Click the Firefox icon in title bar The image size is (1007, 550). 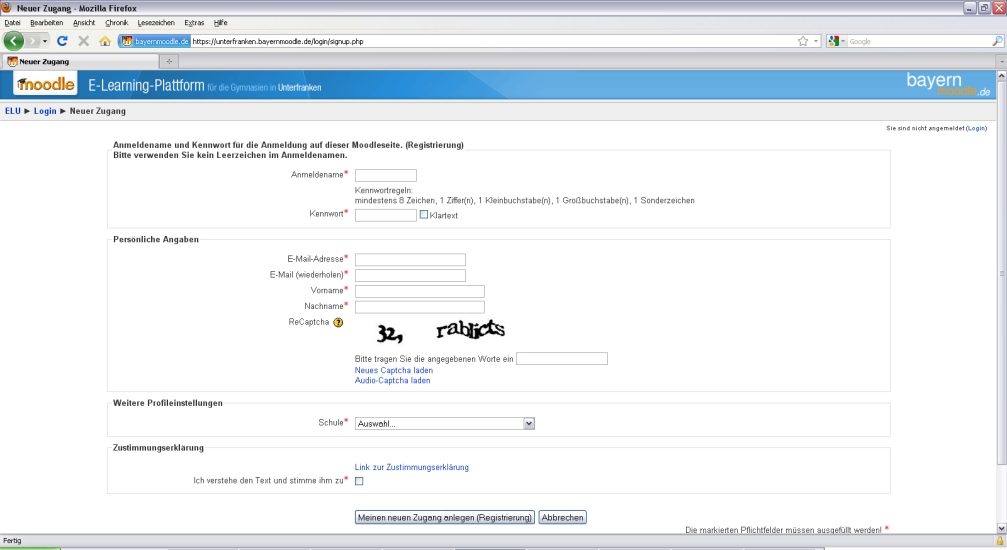pyautogui.click(x=6, y=8)
